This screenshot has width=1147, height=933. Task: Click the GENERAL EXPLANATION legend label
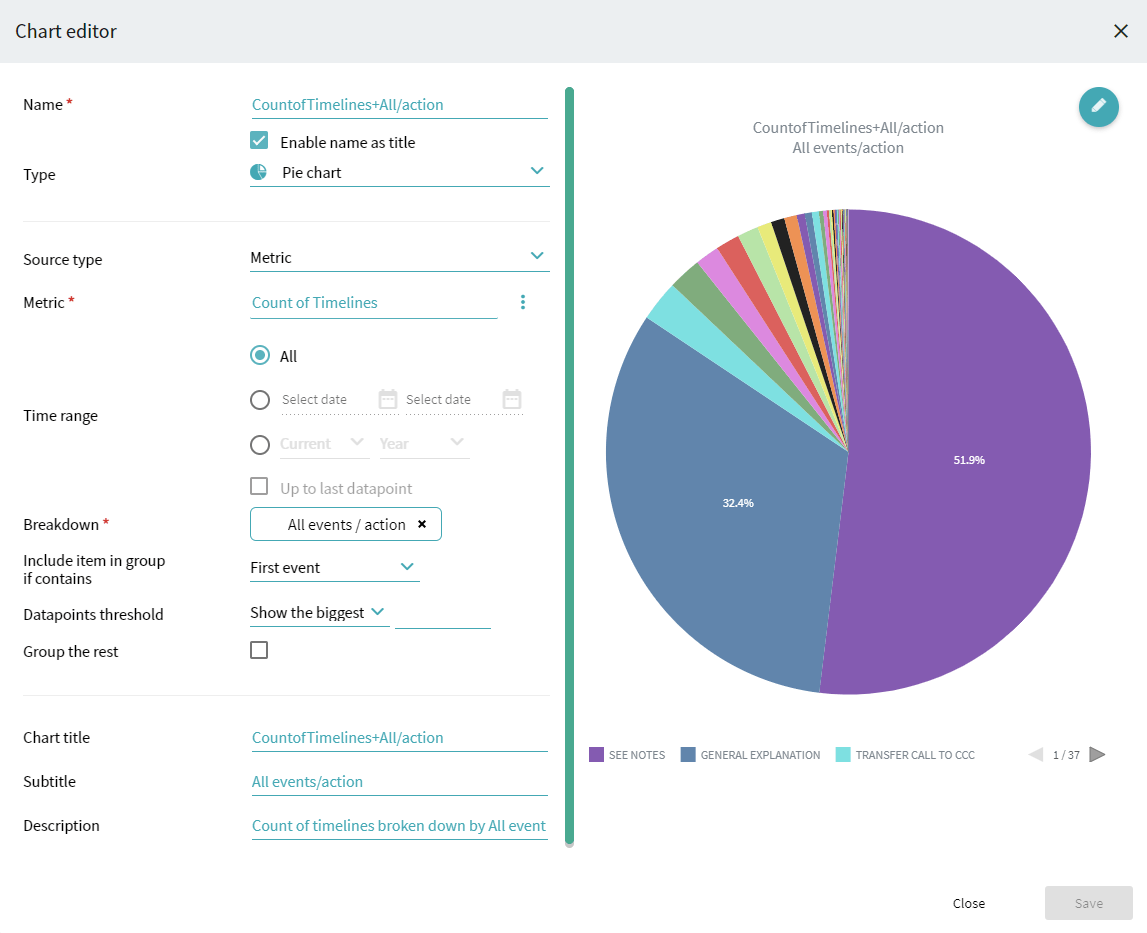760,755
